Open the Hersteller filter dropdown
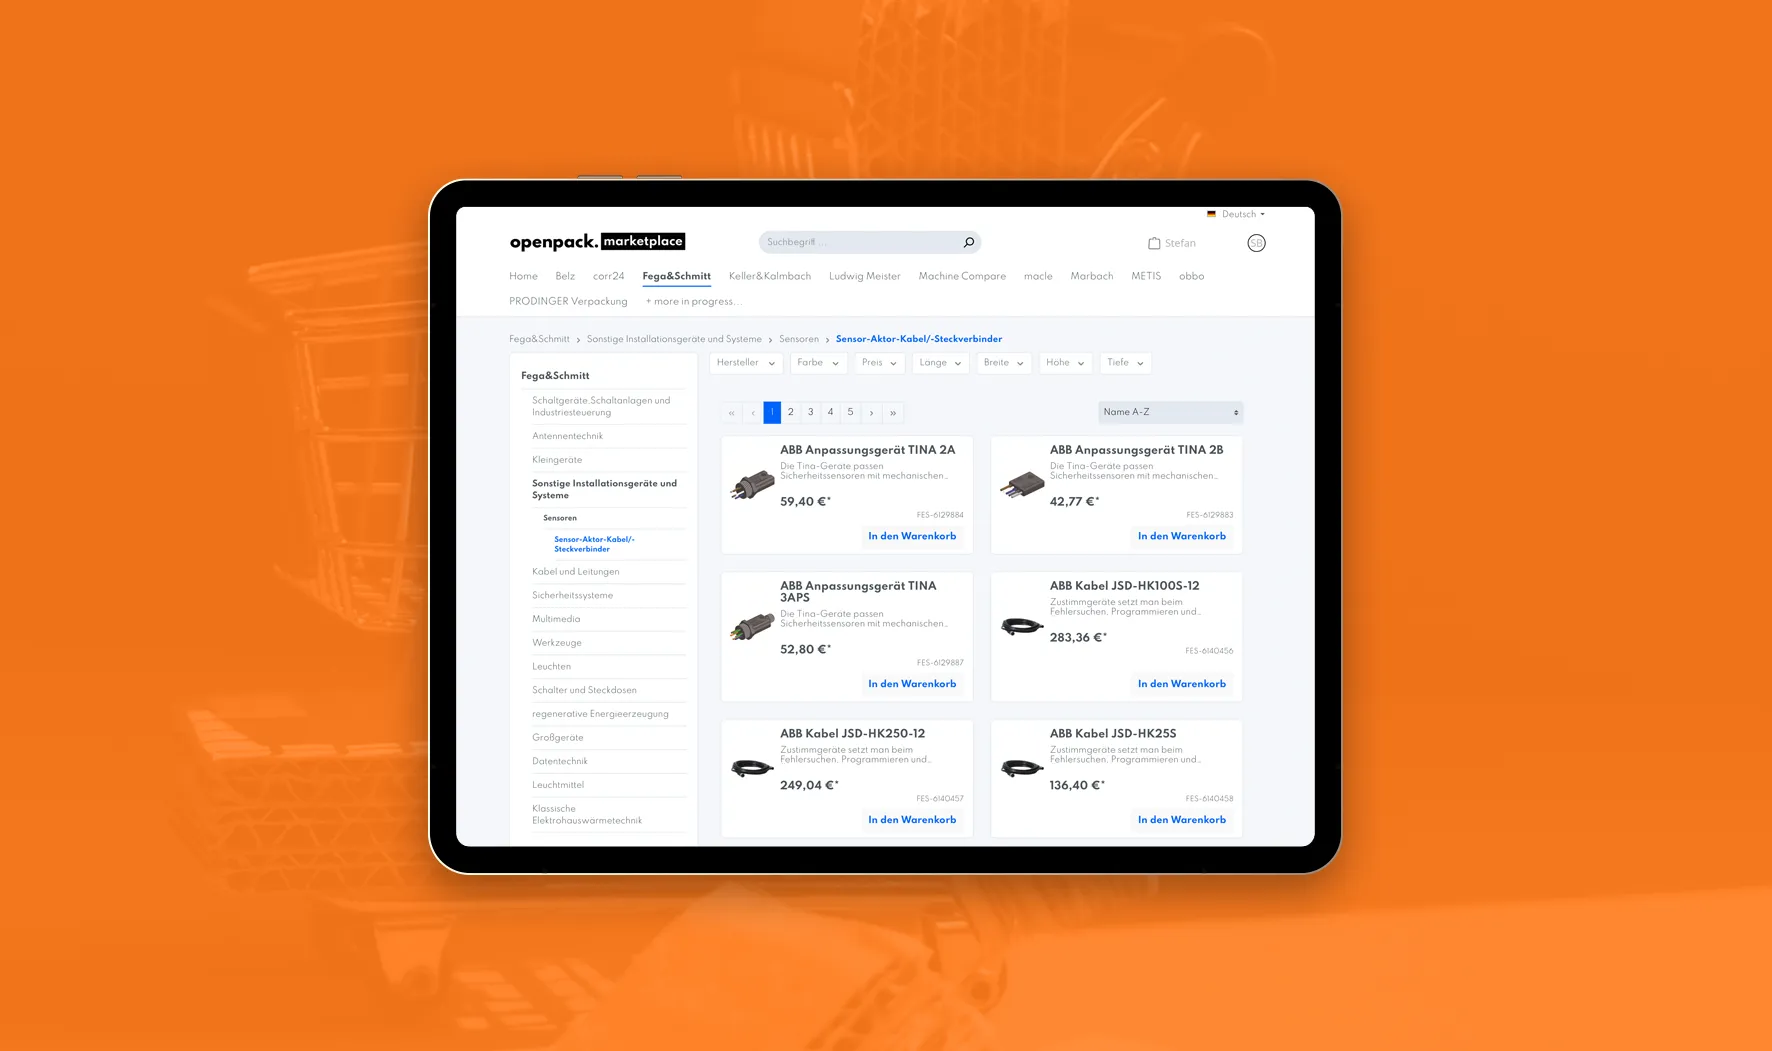1772x1051 pixels. [745, 363]
